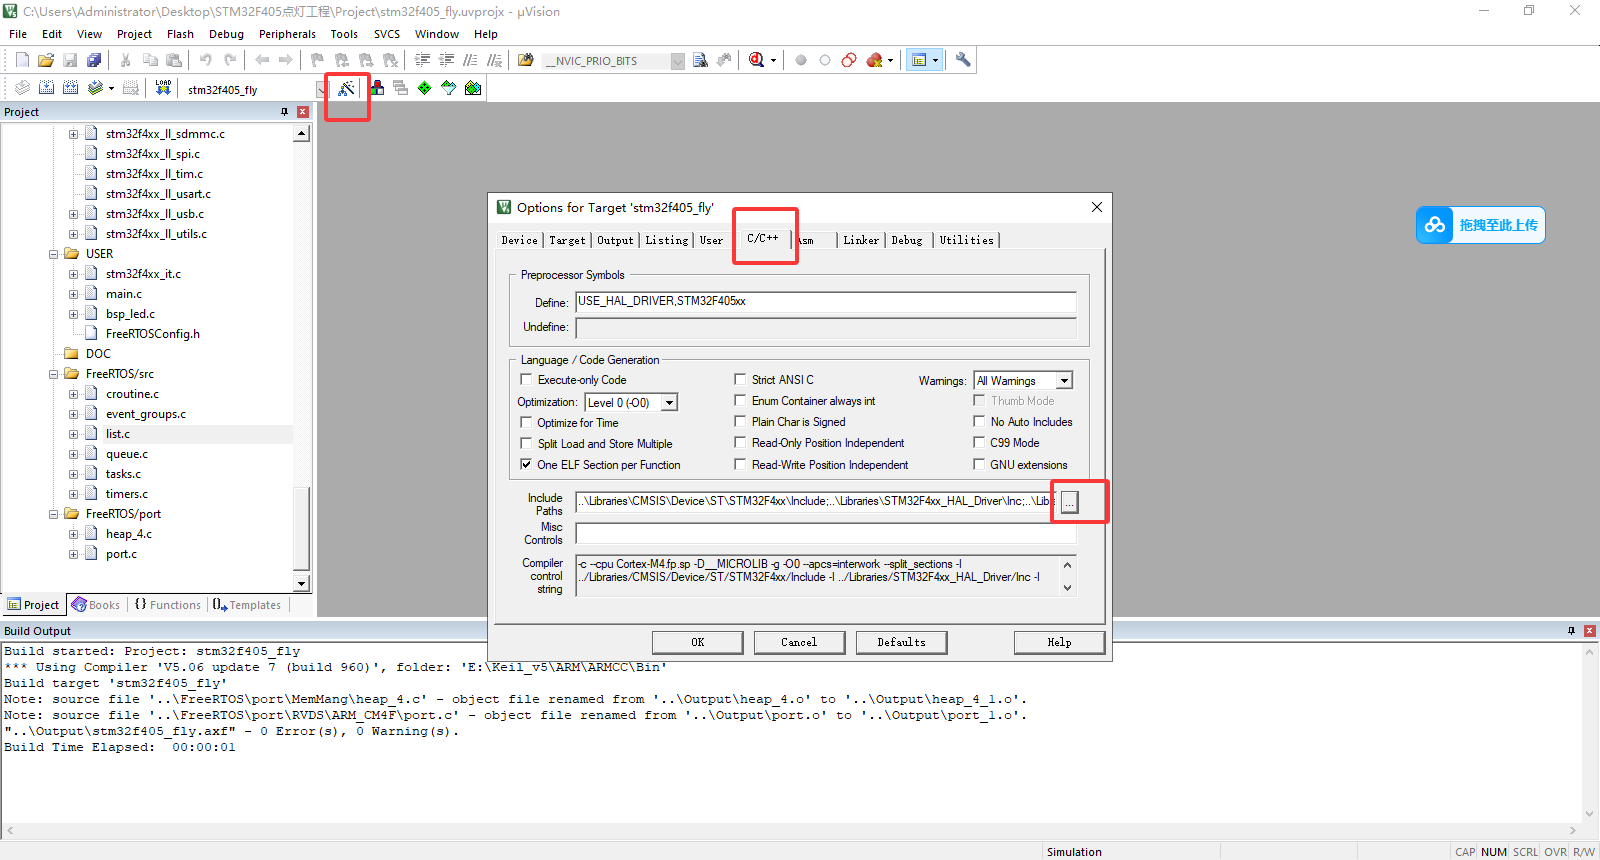Collapse the FreeRTOS/port folder node
This screenshot has width=1600, height=860.
tap(54, 514)
